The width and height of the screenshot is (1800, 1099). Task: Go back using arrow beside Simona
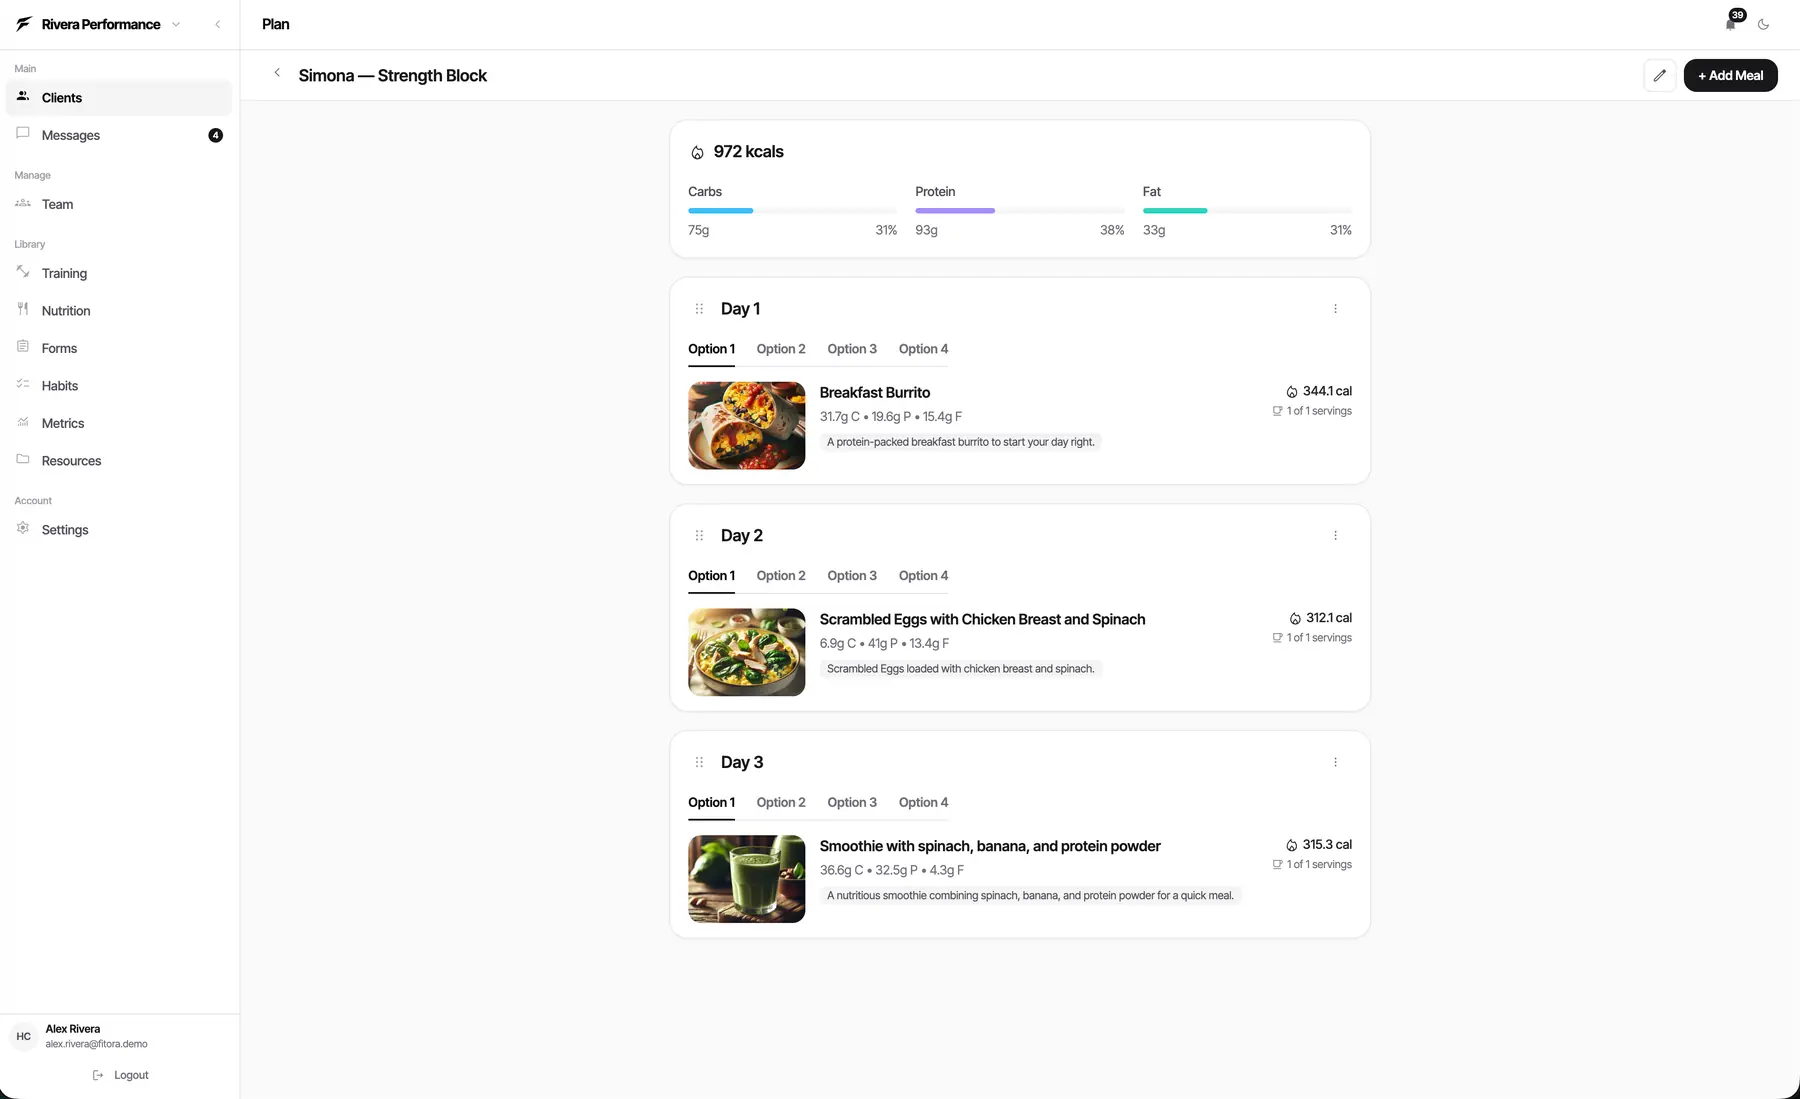pyautogui.click(x=277, y=73)
